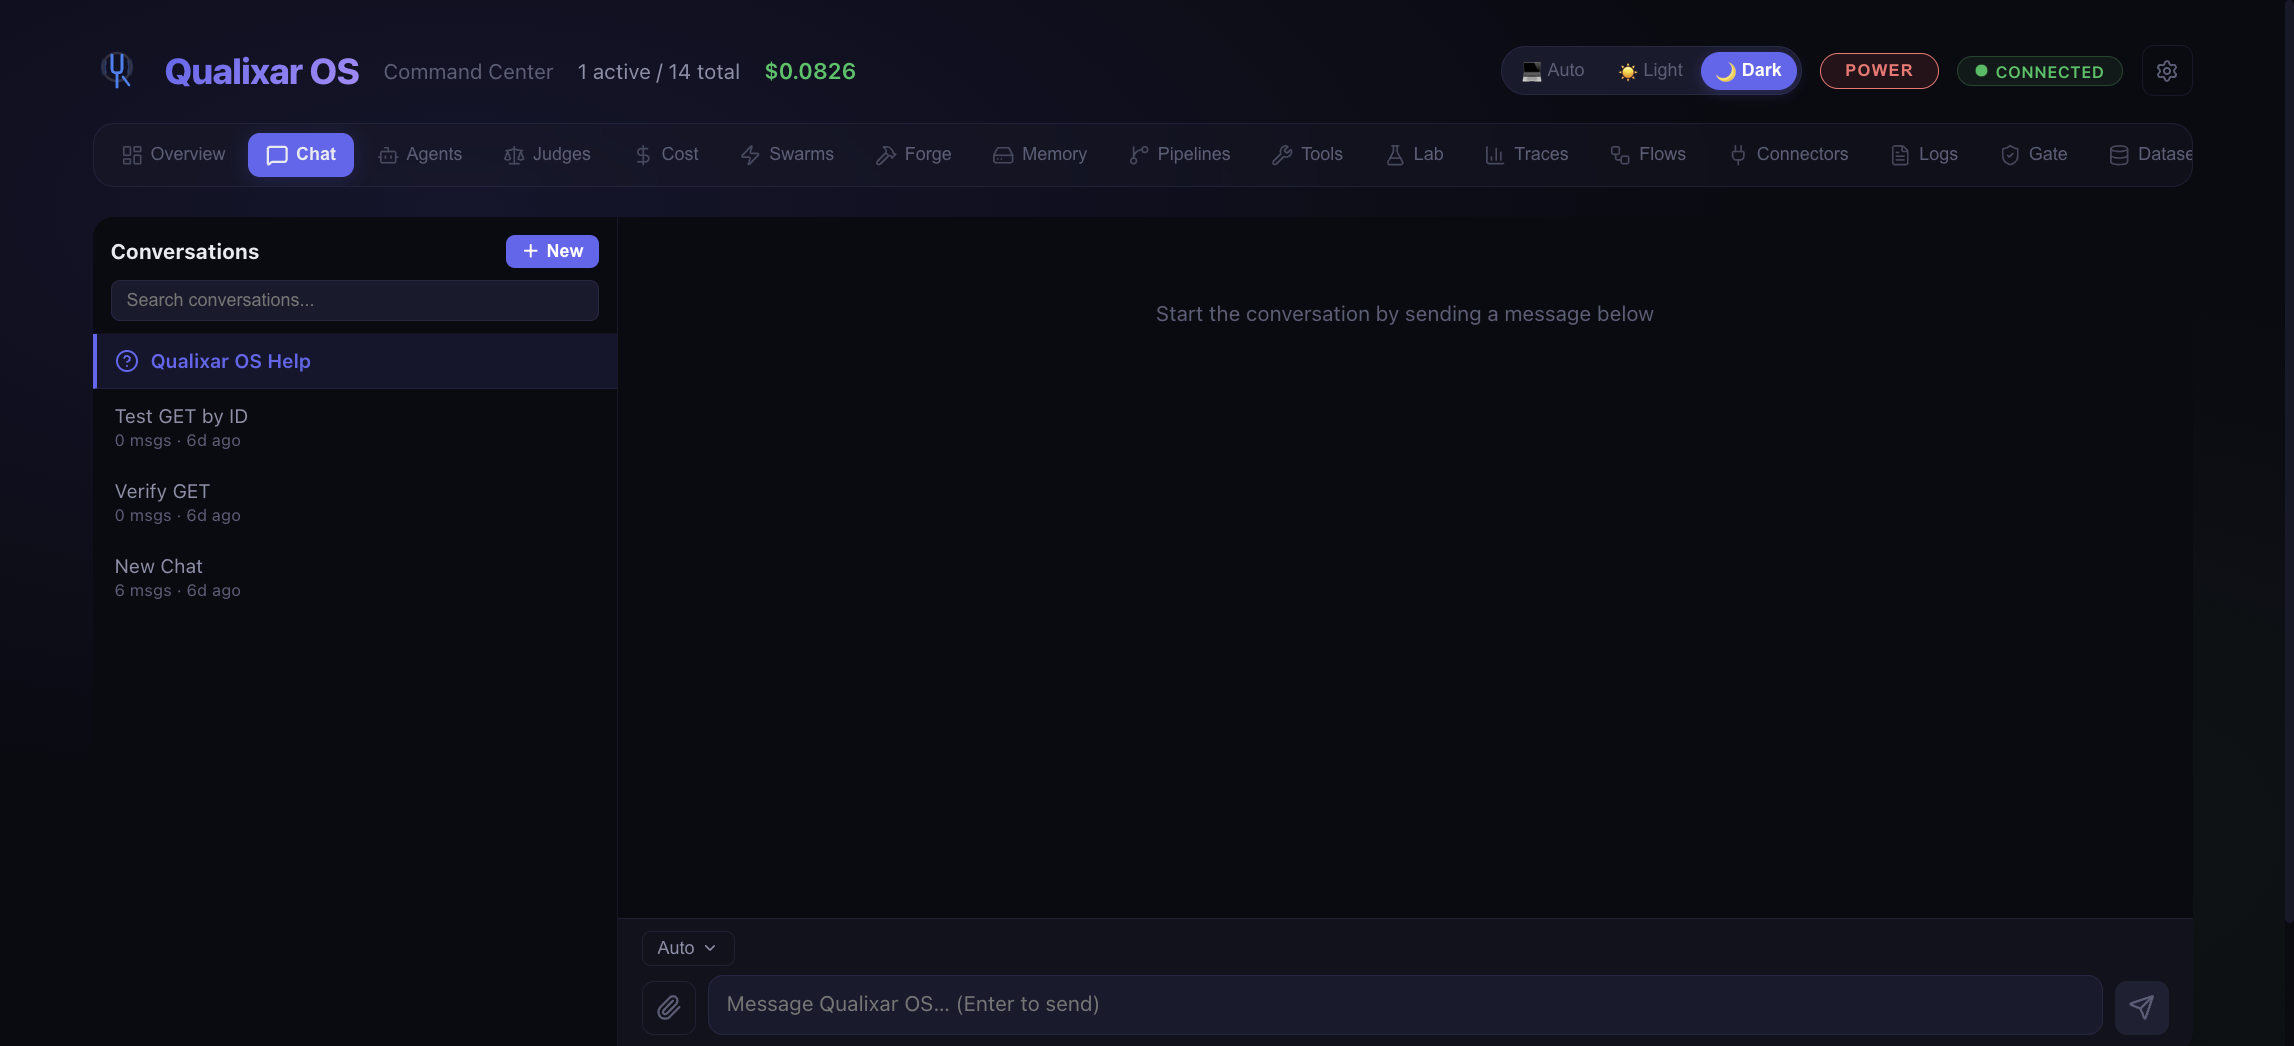Click the $0.0826 cost total
Screen dimensions: 2294x1046
coord(810,71)
